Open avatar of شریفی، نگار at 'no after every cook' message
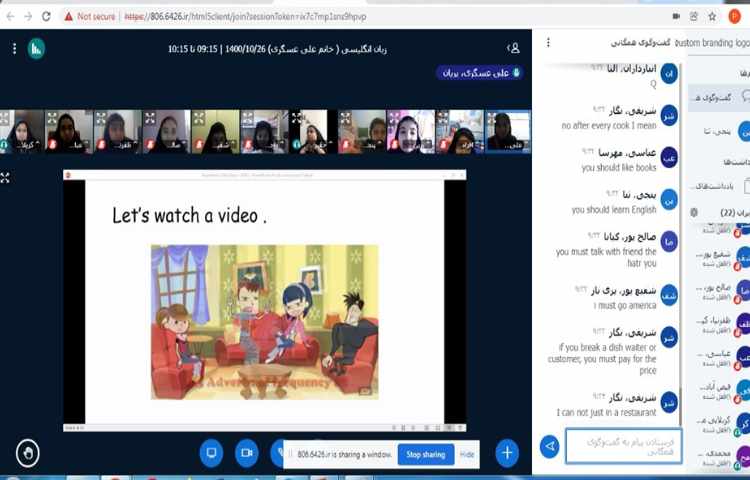The image size is (750, 480). point(669,115)
